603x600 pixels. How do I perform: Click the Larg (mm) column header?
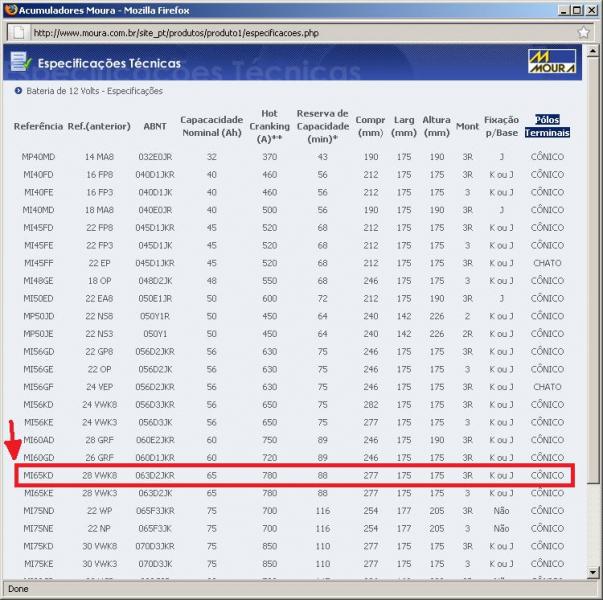coord(404,126)
